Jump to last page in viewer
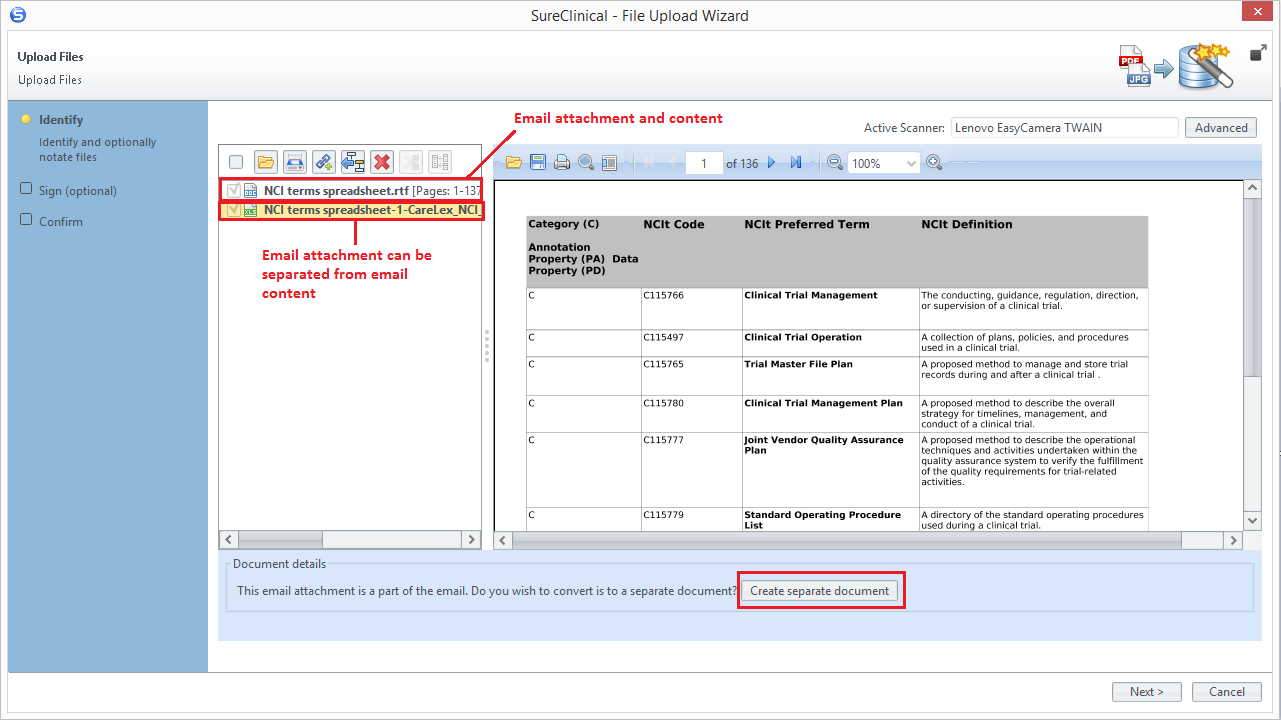Viewport: 1281px width, 720px height. (x=796, y=163)
